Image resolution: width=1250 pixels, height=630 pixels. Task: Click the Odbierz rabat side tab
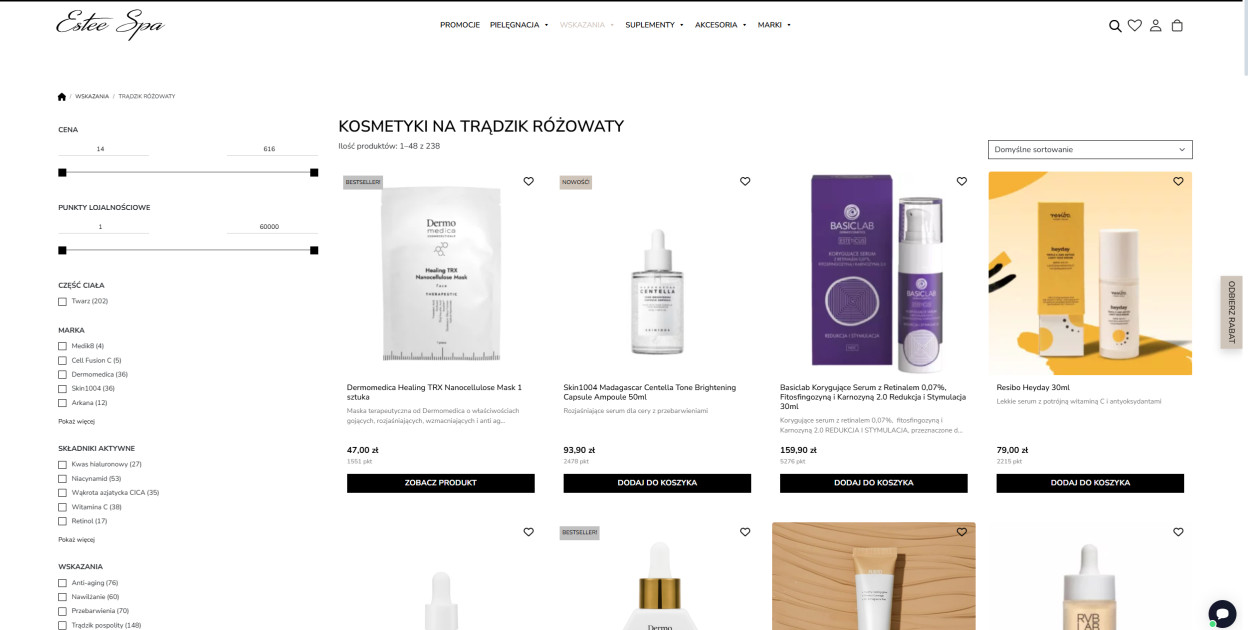(1231, 312)
